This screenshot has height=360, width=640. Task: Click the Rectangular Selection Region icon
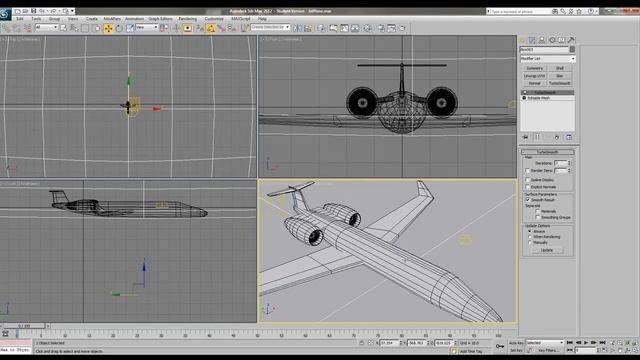pos(85,28)
